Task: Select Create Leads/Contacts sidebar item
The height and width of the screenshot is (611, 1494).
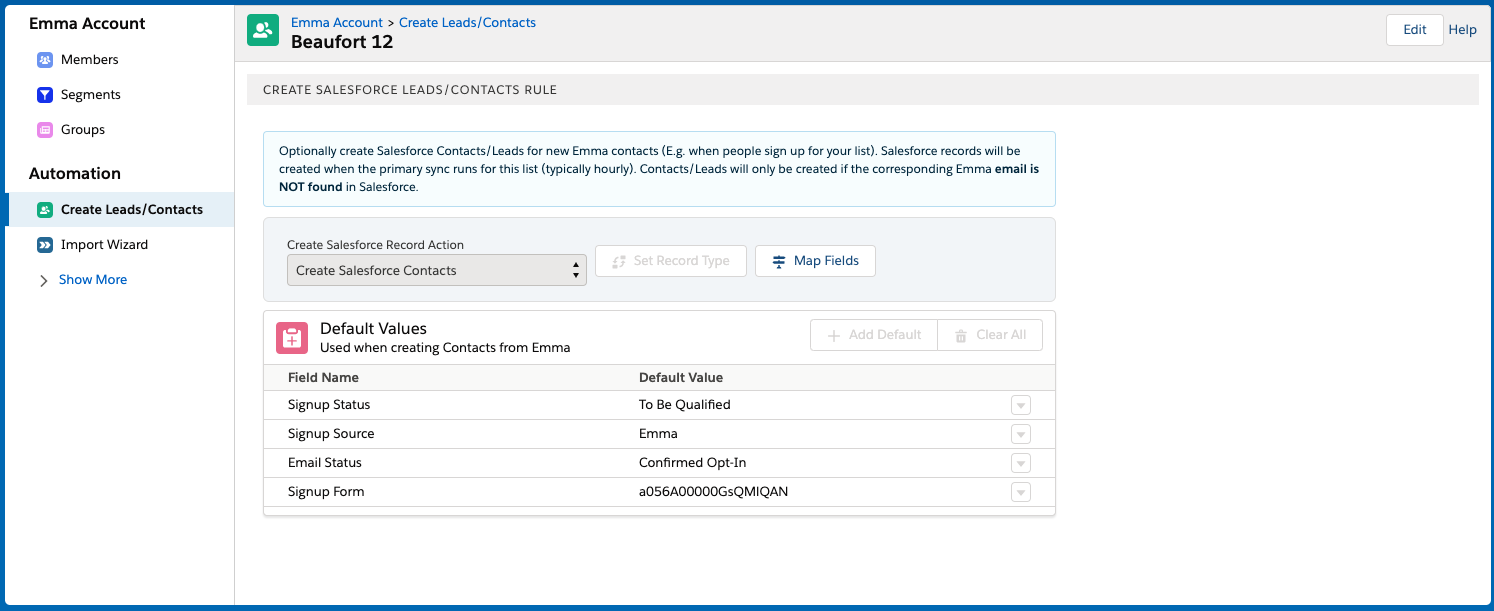Action: (x=120, y=210)
